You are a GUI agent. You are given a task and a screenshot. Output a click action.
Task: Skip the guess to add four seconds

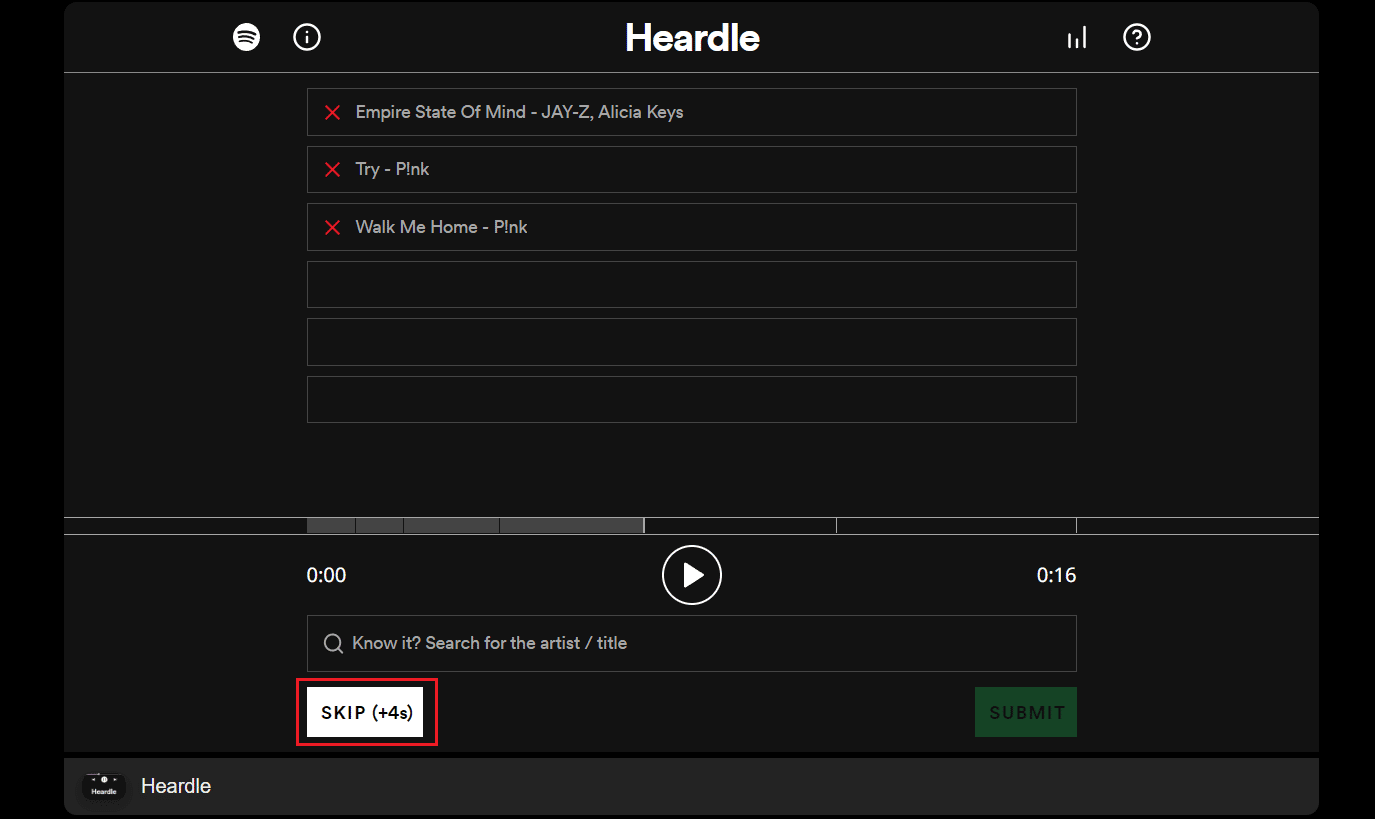click(x=366, y=713)
